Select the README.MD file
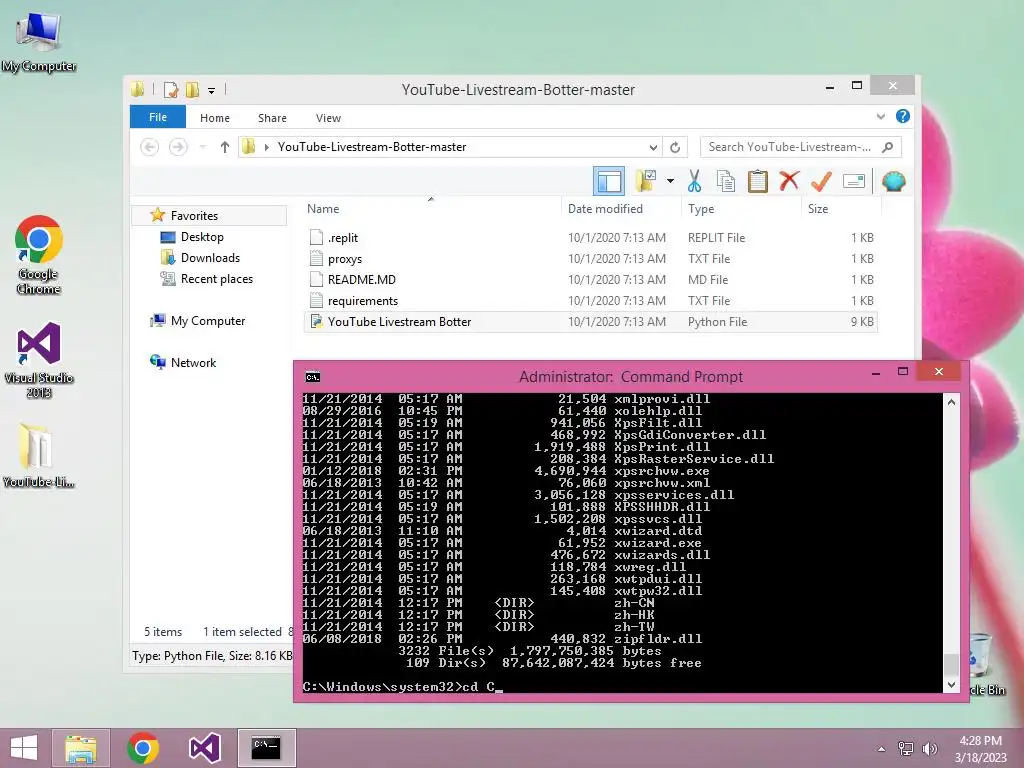Viewport: 1024px width, 768px height. pyautogui.click(x=590, y=280)
